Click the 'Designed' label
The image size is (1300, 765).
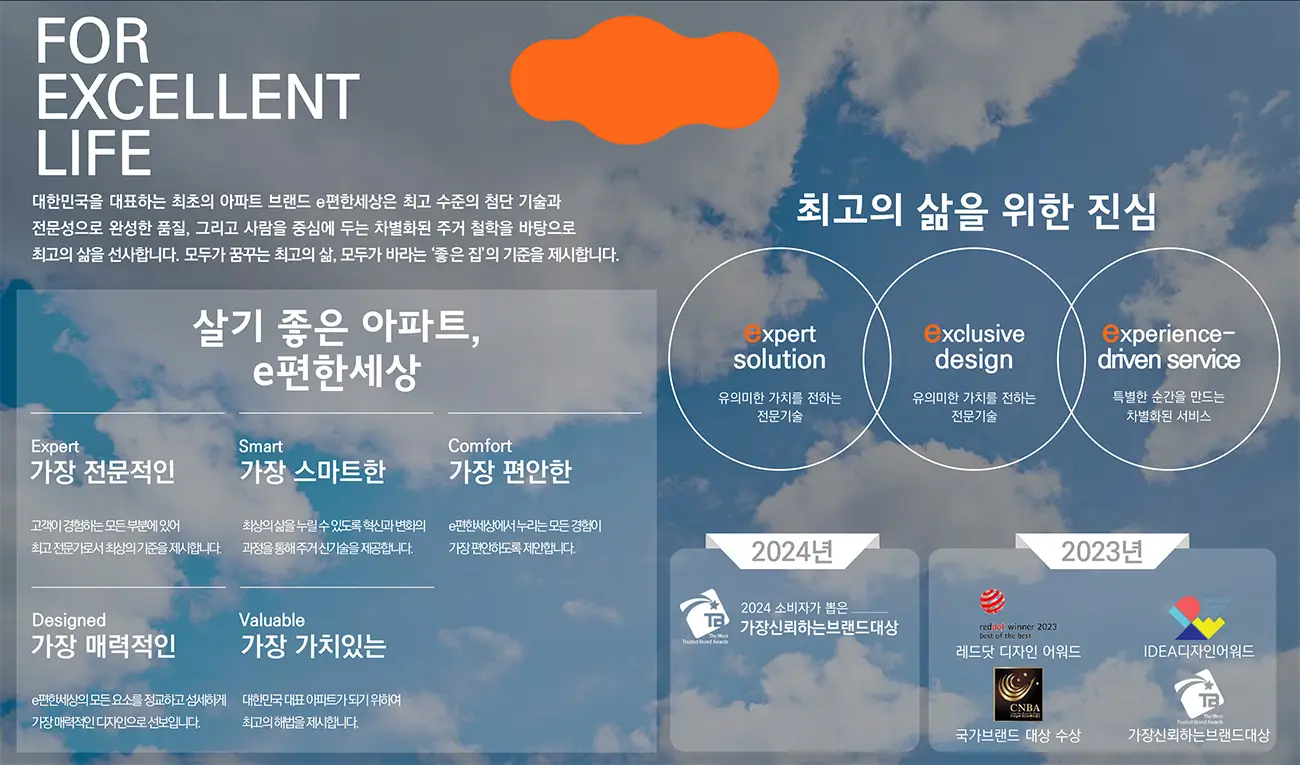point(69,620)
